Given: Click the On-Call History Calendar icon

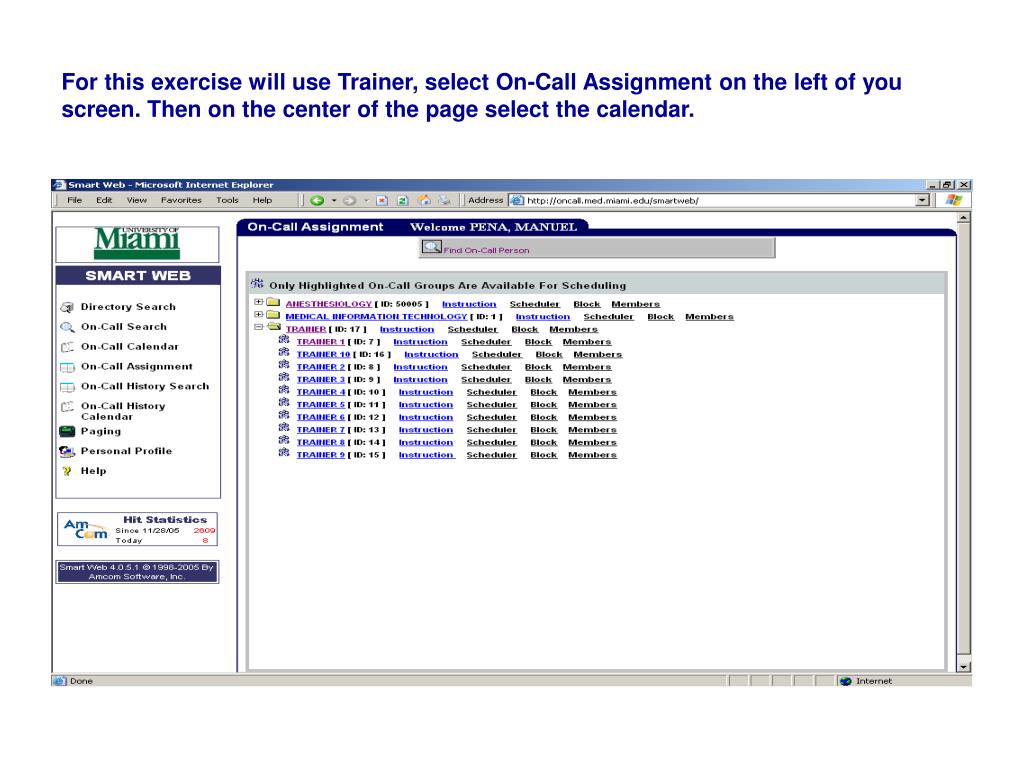Looking at the screenshot, I should 67,406.
